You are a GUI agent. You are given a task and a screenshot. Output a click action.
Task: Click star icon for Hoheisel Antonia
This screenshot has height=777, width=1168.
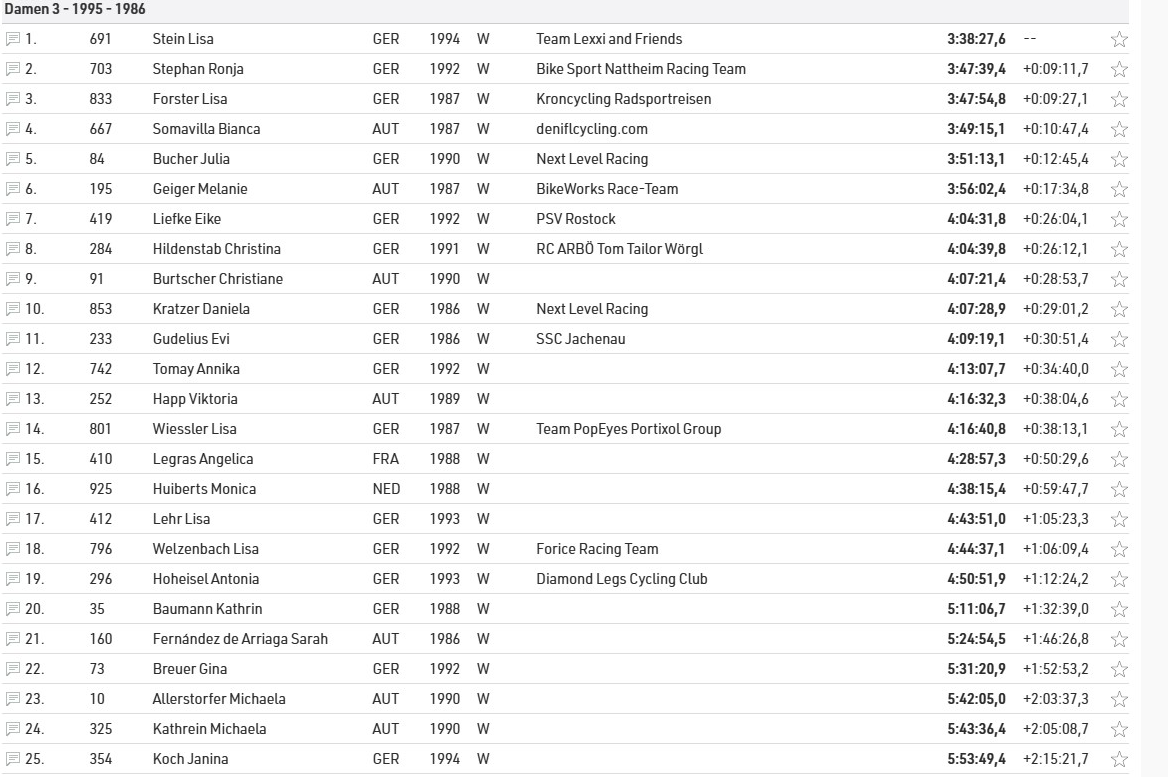1119,580
